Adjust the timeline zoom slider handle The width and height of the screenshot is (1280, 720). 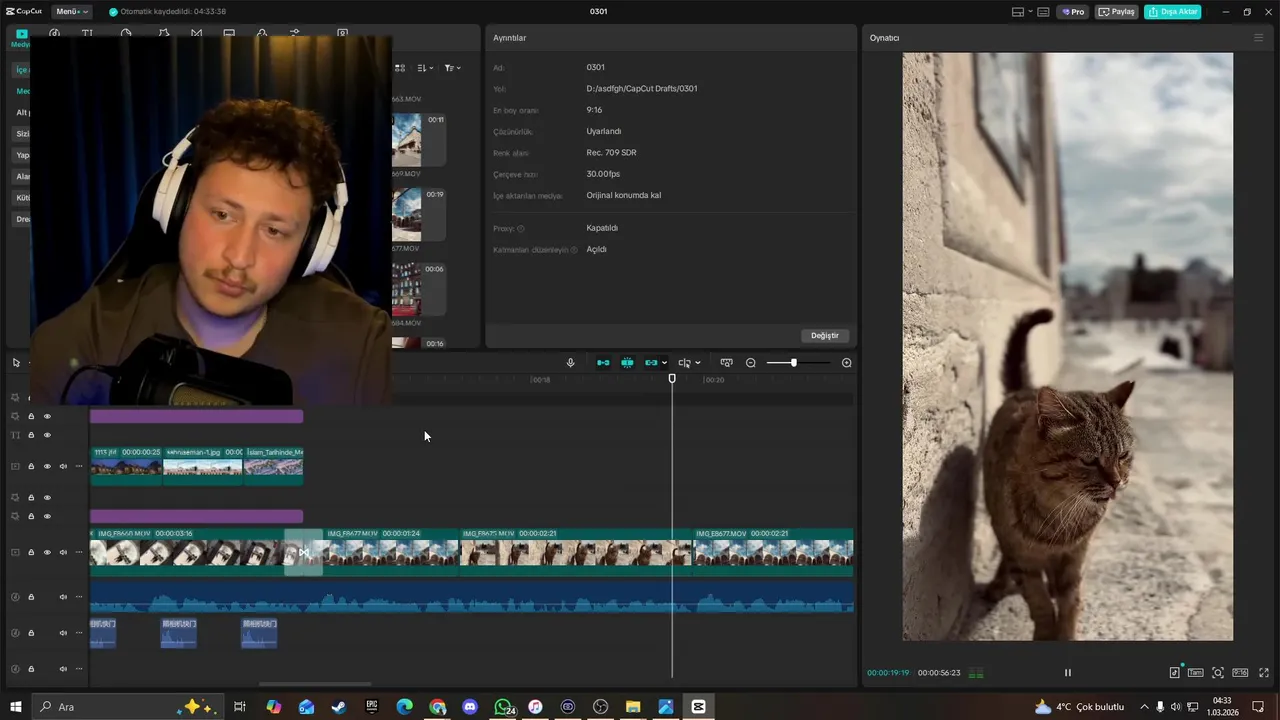pyautogui.click(x=794, y=363)
